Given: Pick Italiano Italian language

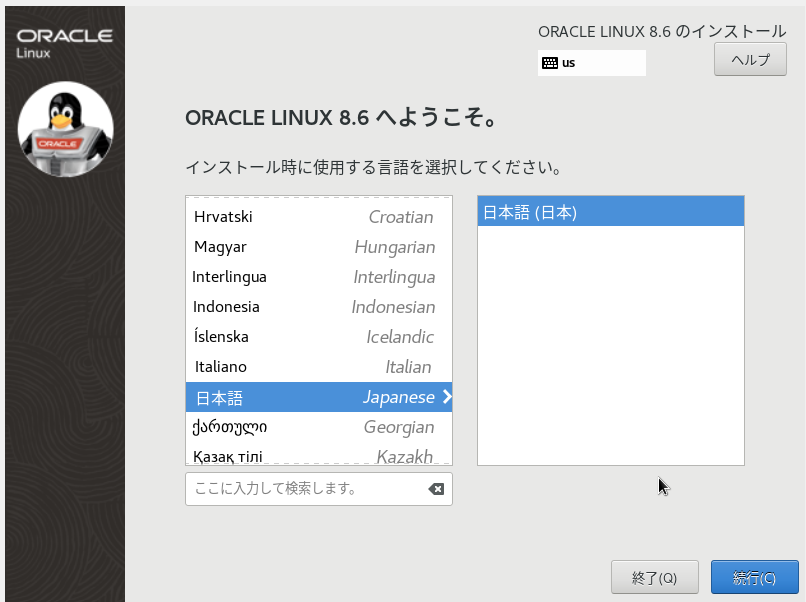Looking at the screenshot, I should (319, 367).
